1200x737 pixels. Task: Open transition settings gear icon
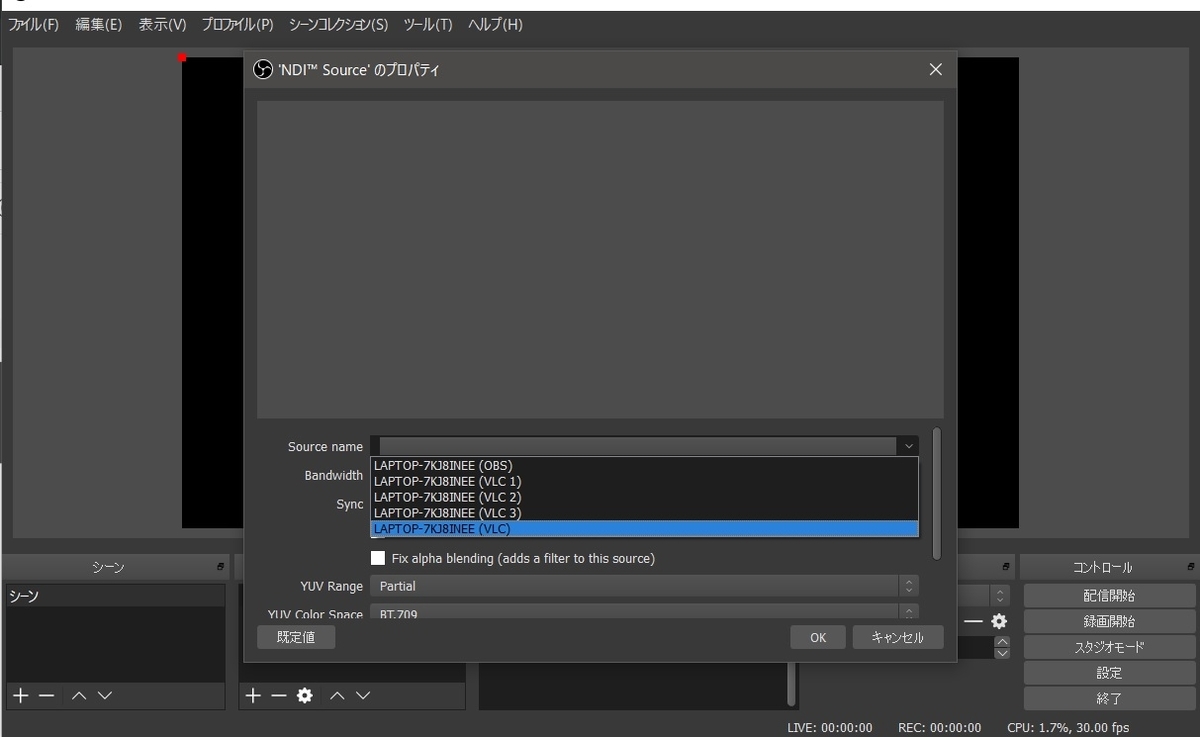pyautogui.click(x=999, y=621)
